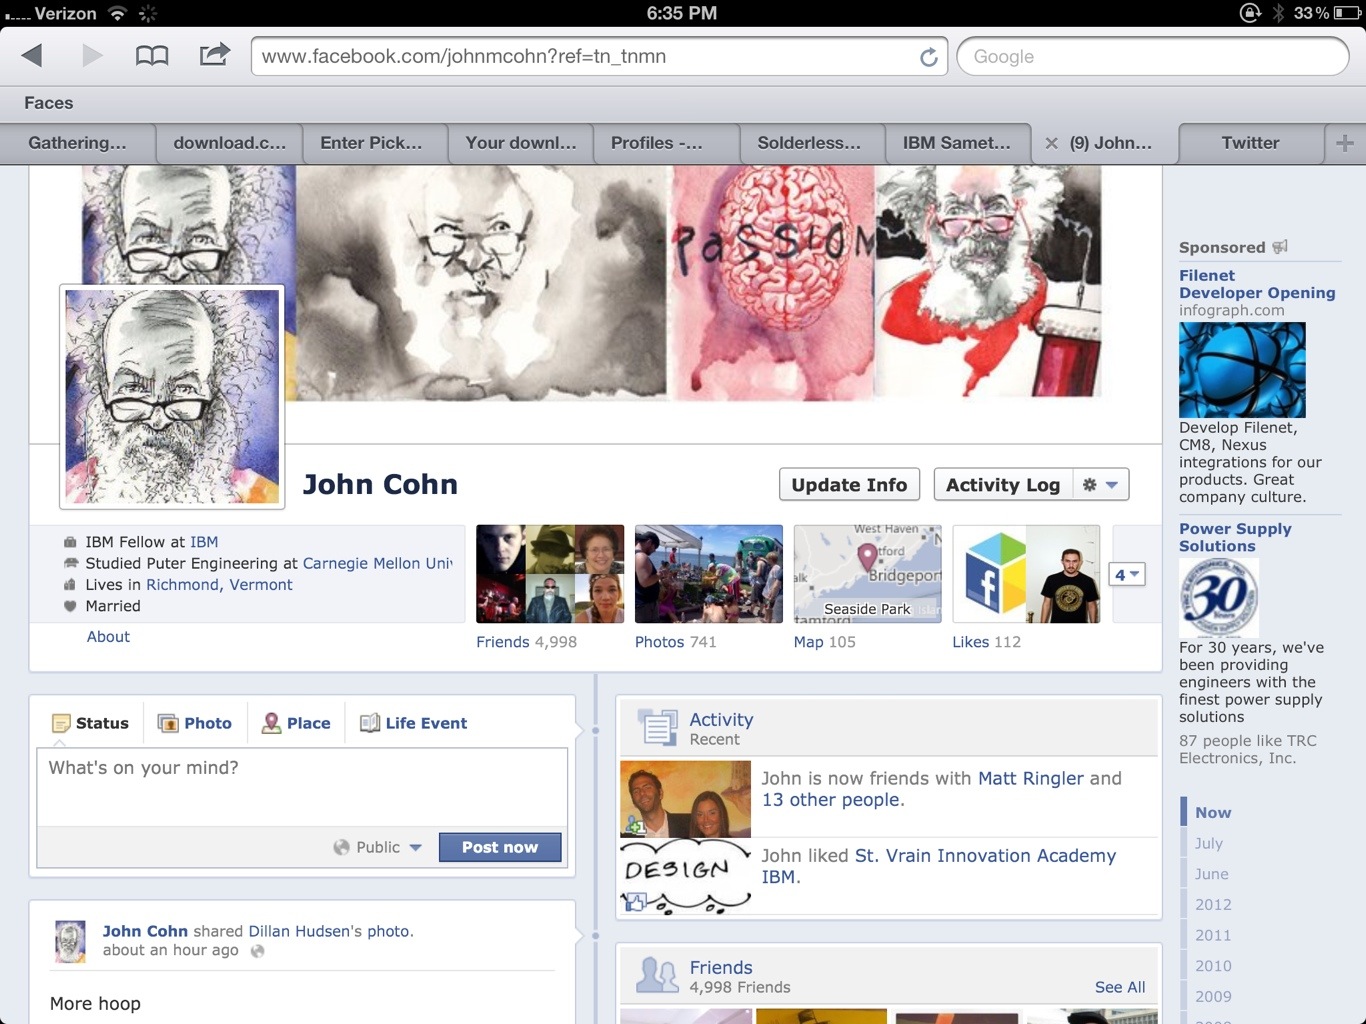The image size is (1366, 1024).
Task: Expand the hidden sections dropdown labeled 4
Action: tap(1126, 574)
